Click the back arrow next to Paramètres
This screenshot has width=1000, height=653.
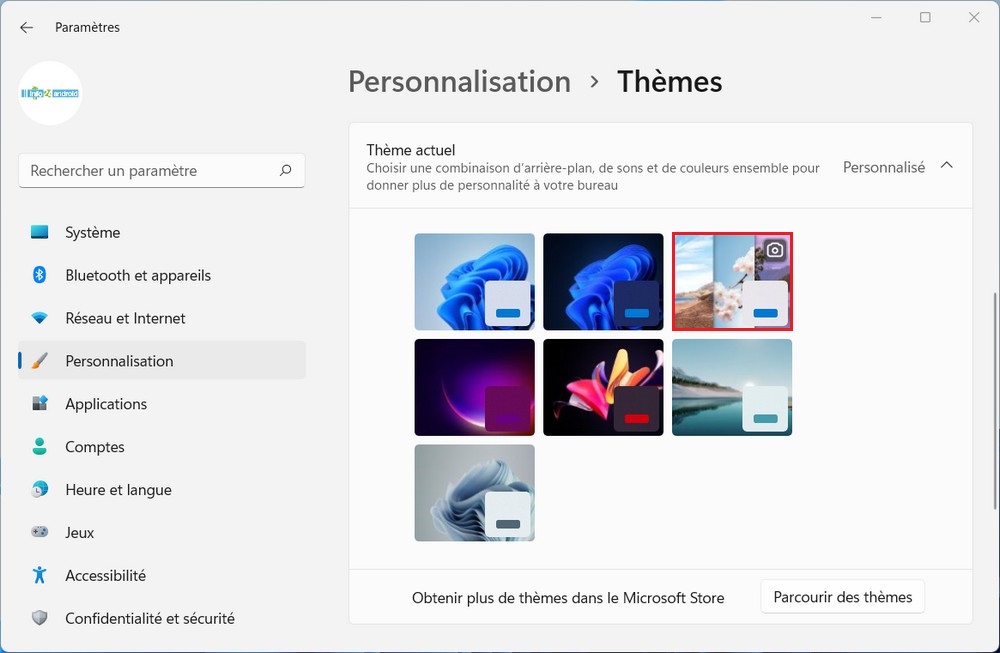click(x=26, y=27)
